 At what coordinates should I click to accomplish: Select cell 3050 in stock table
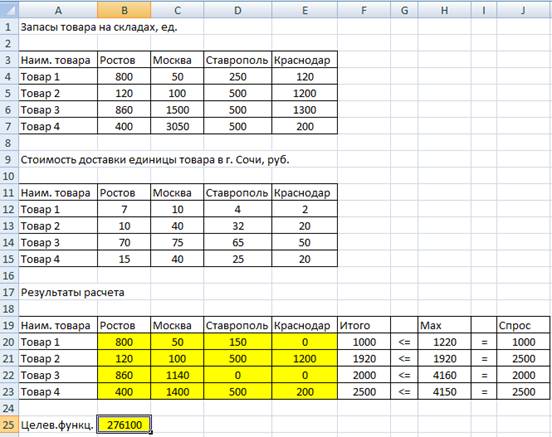177,126
